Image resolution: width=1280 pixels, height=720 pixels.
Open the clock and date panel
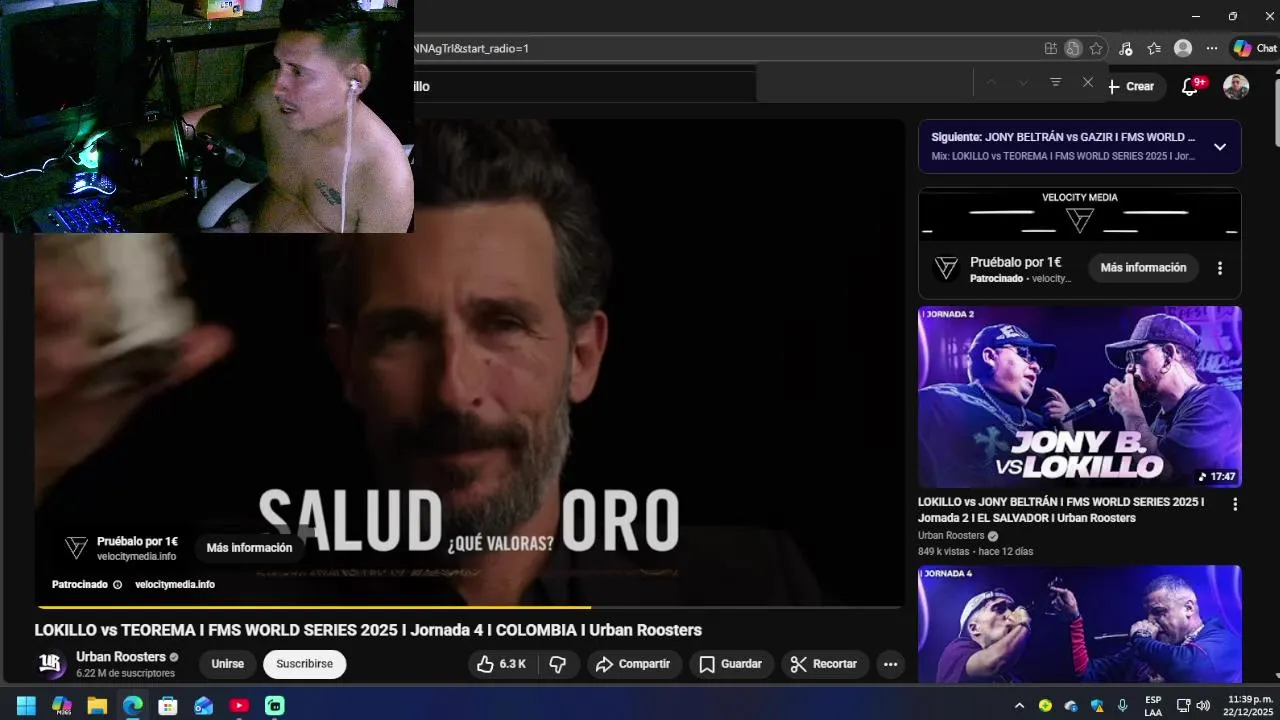coord(1250,706)
